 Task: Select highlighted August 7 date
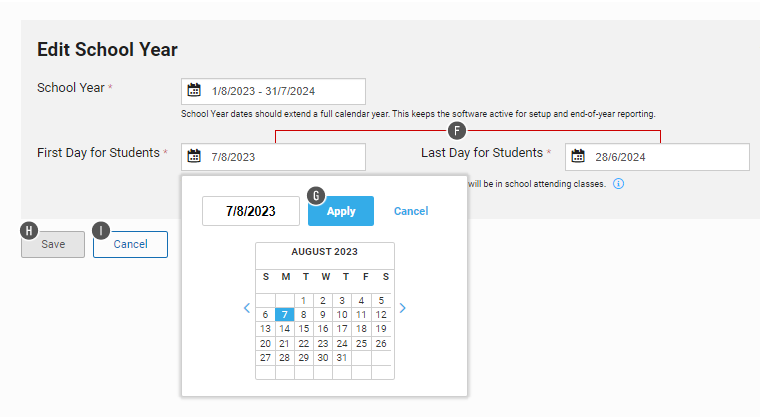click(284, 314)
